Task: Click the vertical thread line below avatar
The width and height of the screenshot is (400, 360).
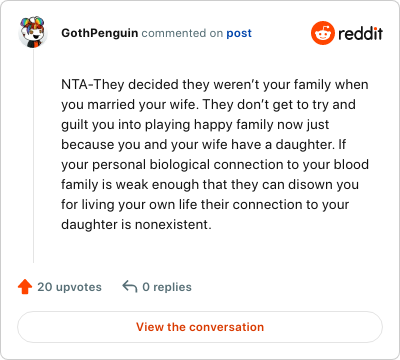Action: (x=33, y=155)
